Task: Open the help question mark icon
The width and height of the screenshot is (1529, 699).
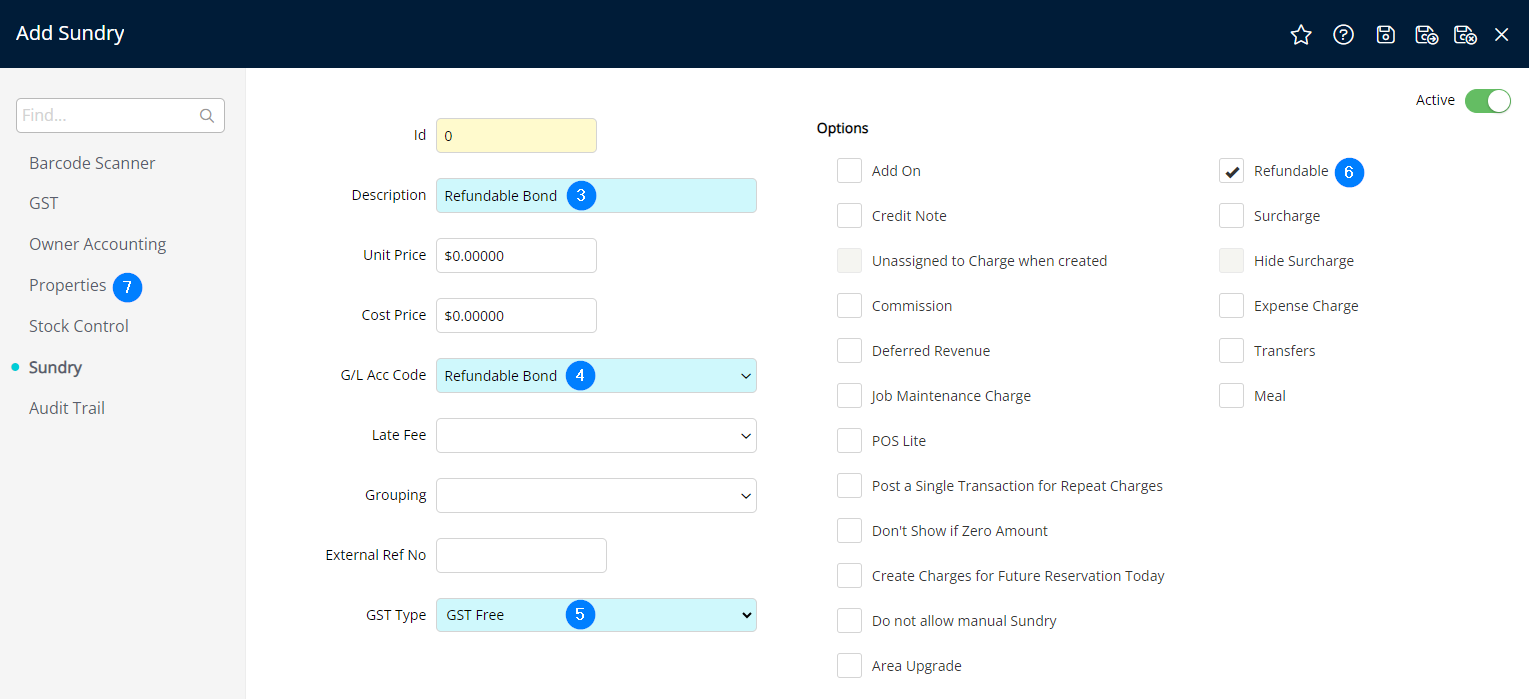Action: click(1343, 35)
